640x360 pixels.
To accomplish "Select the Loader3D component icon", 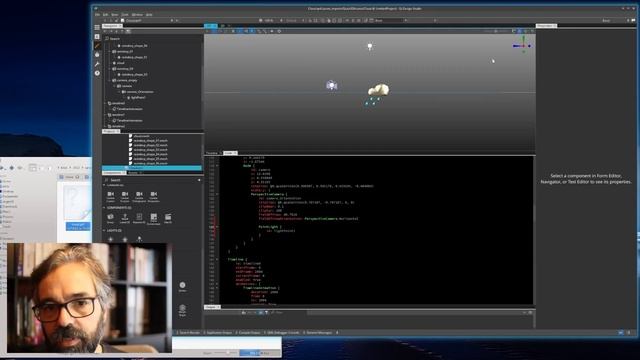I will 125,218.
